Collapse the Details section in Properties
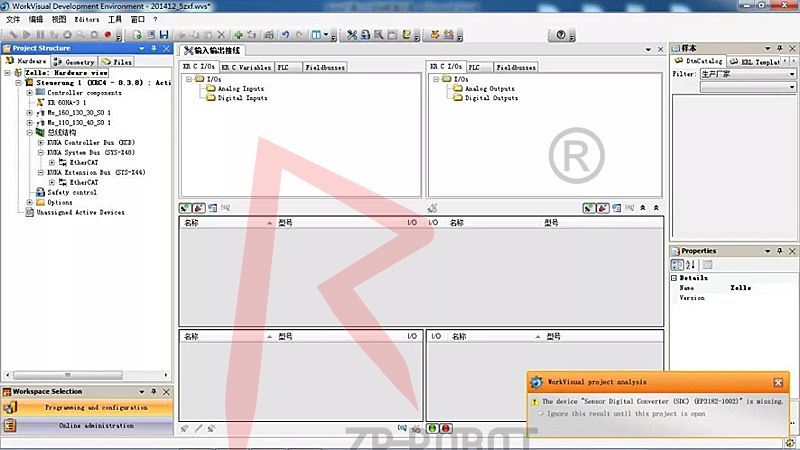The image size is (800, 450). (673, 278)
